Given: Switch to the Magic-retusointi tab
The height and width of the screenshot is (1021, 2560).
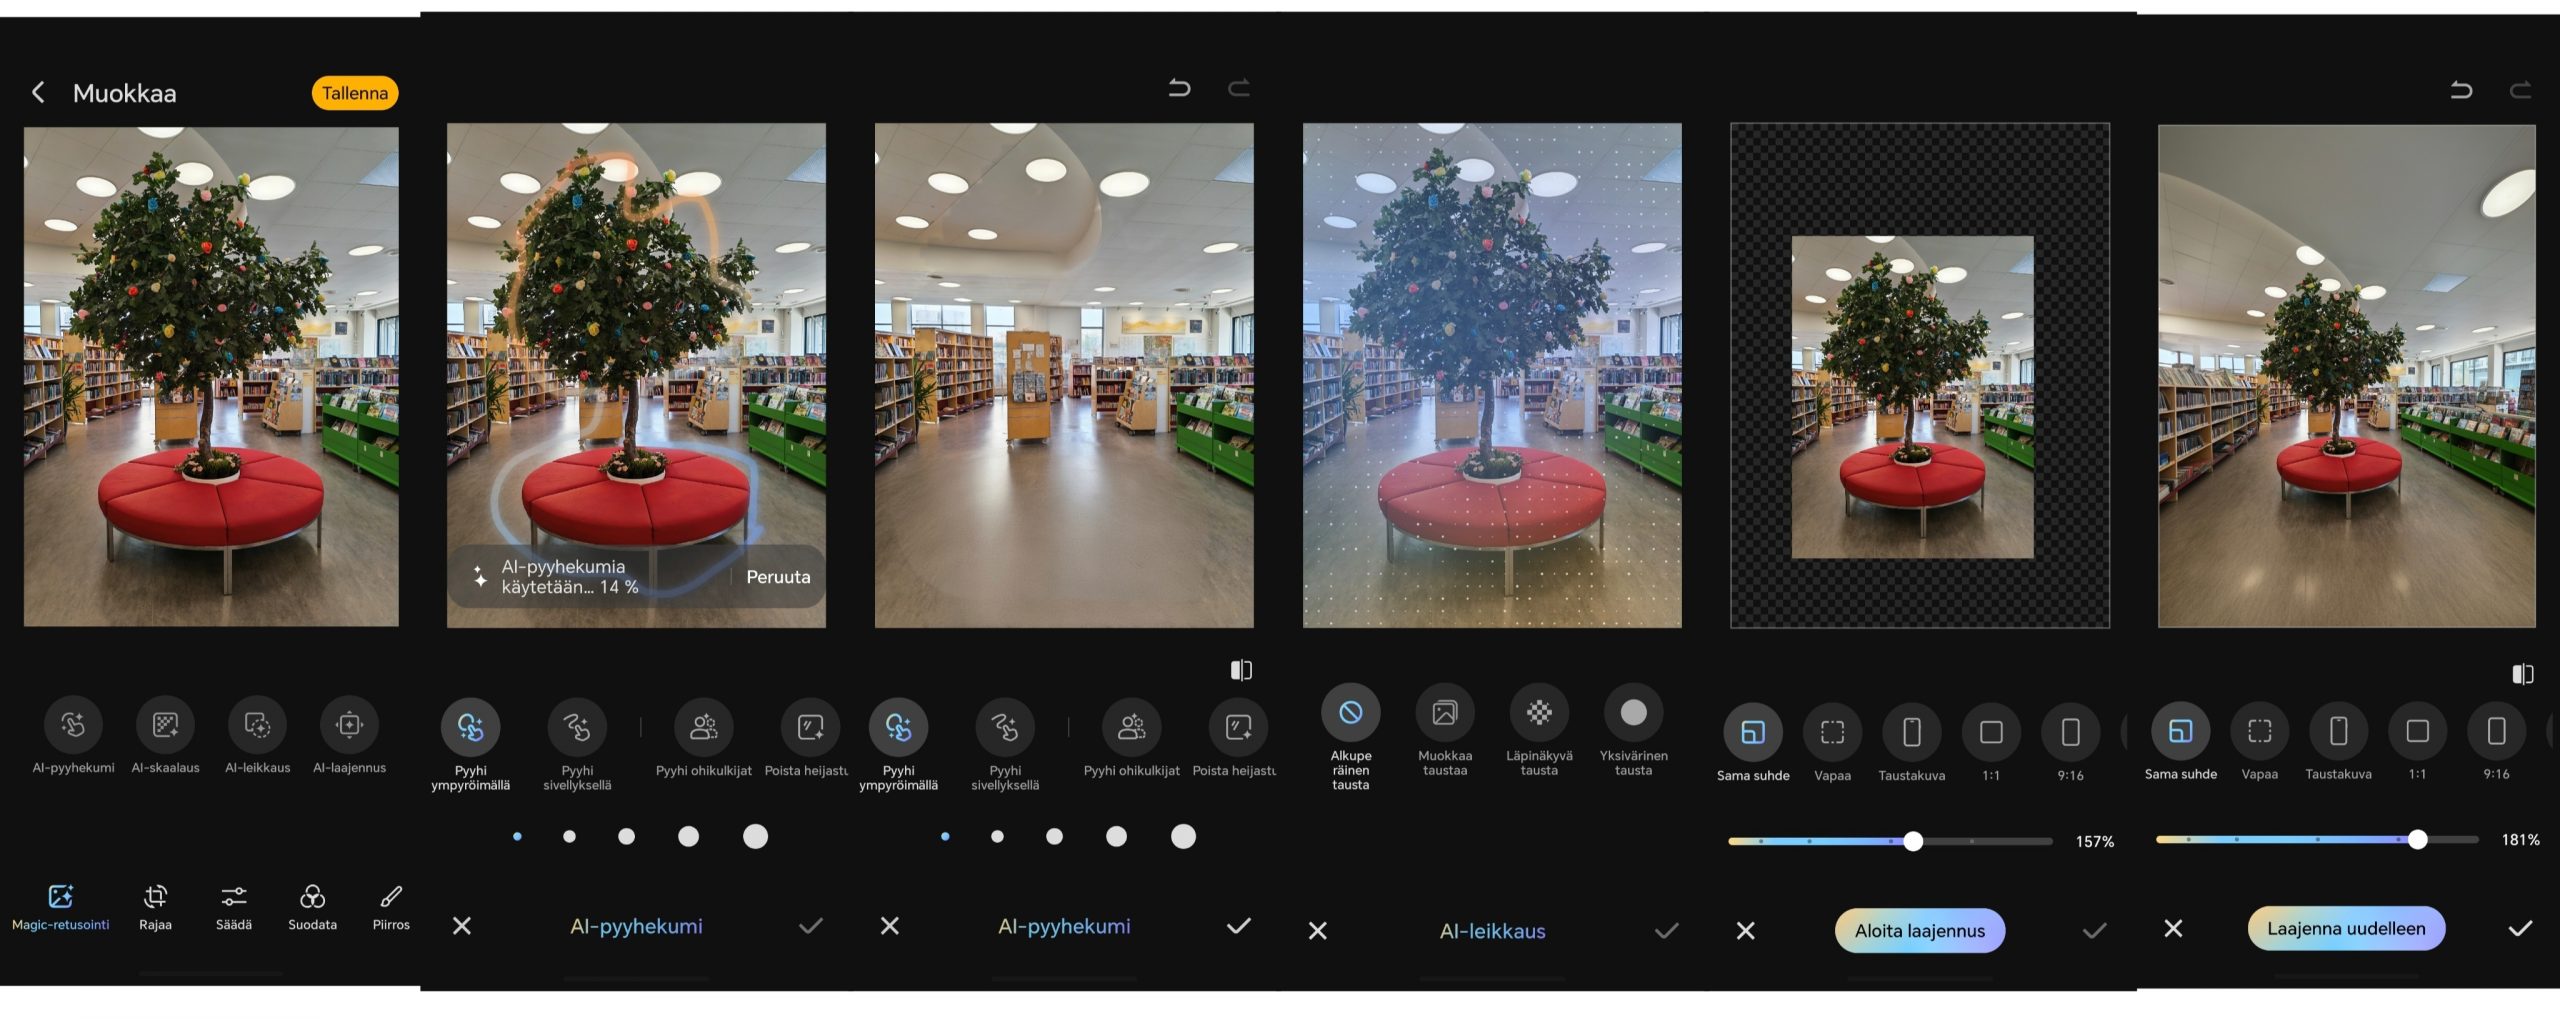Looking at the screenshot, I should 60,906.
